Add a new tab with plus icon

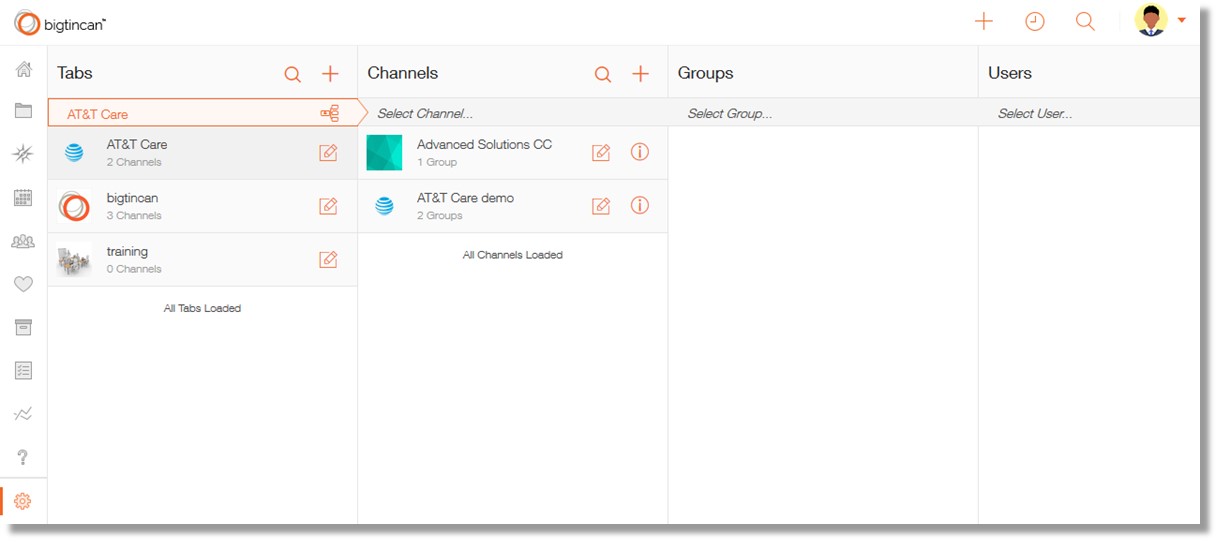coord(330,74)
